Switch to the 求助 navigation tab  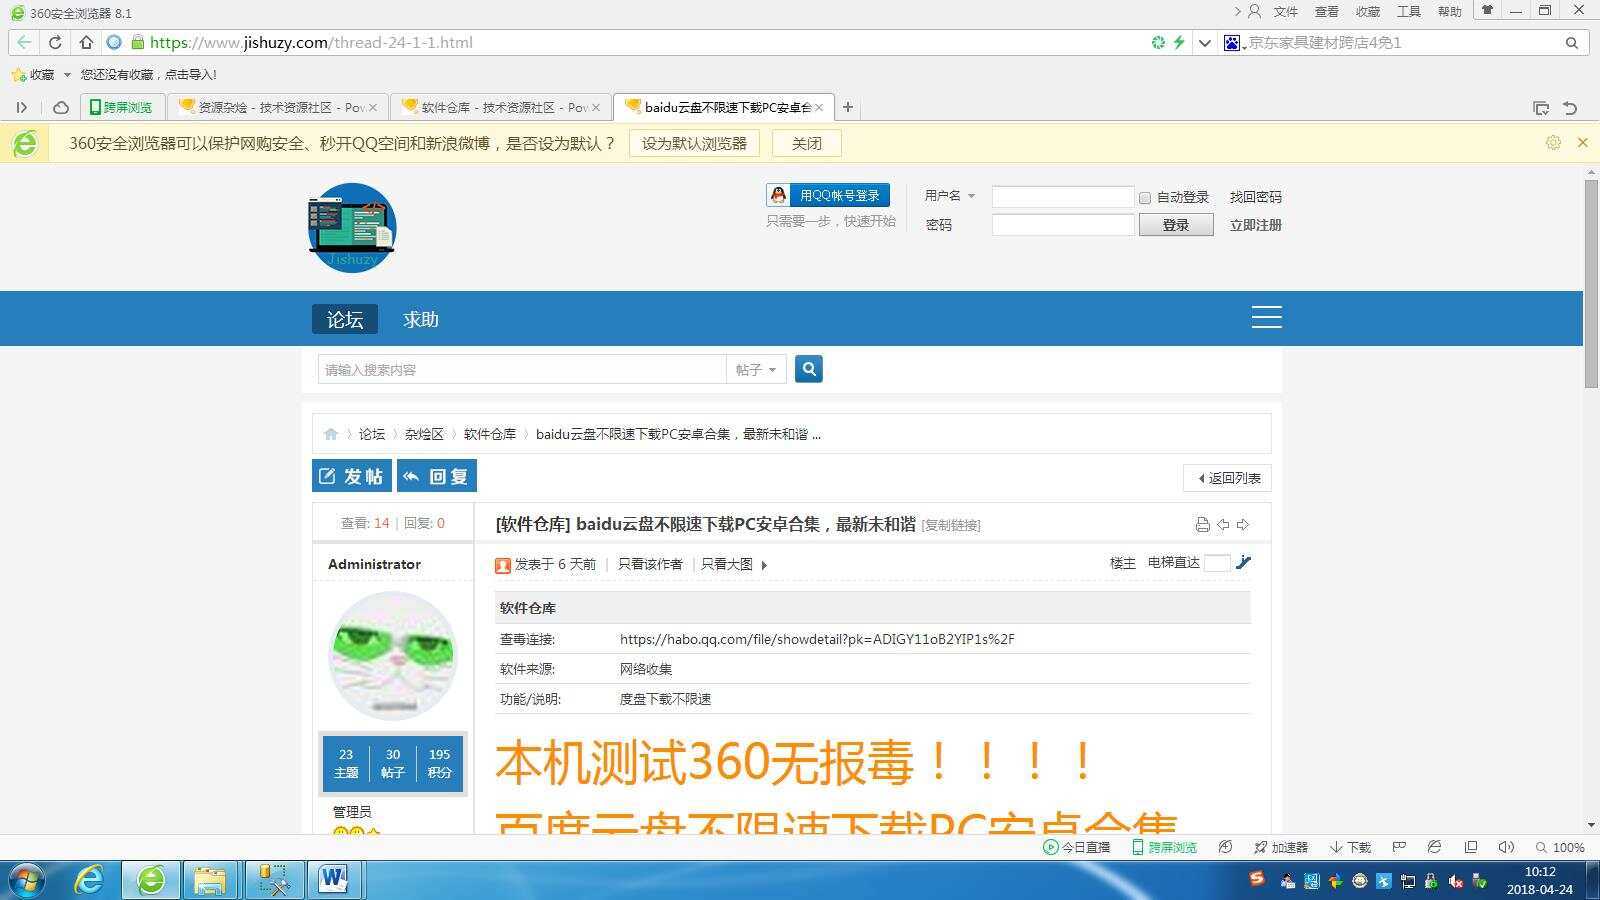(x=419, y=319)
